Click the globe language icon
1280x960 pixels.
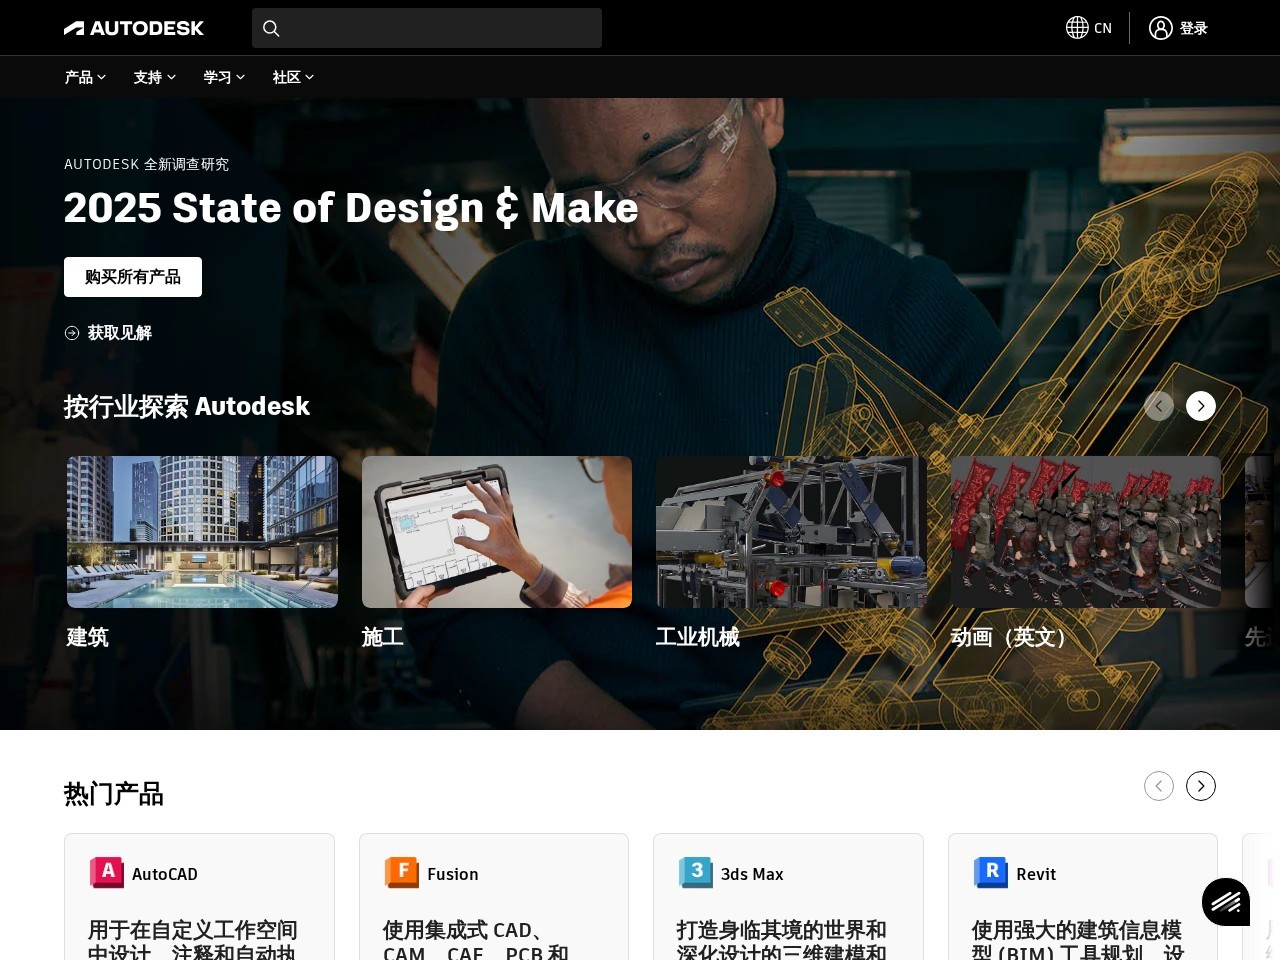pyautogui.click(x=1077, y=28)
